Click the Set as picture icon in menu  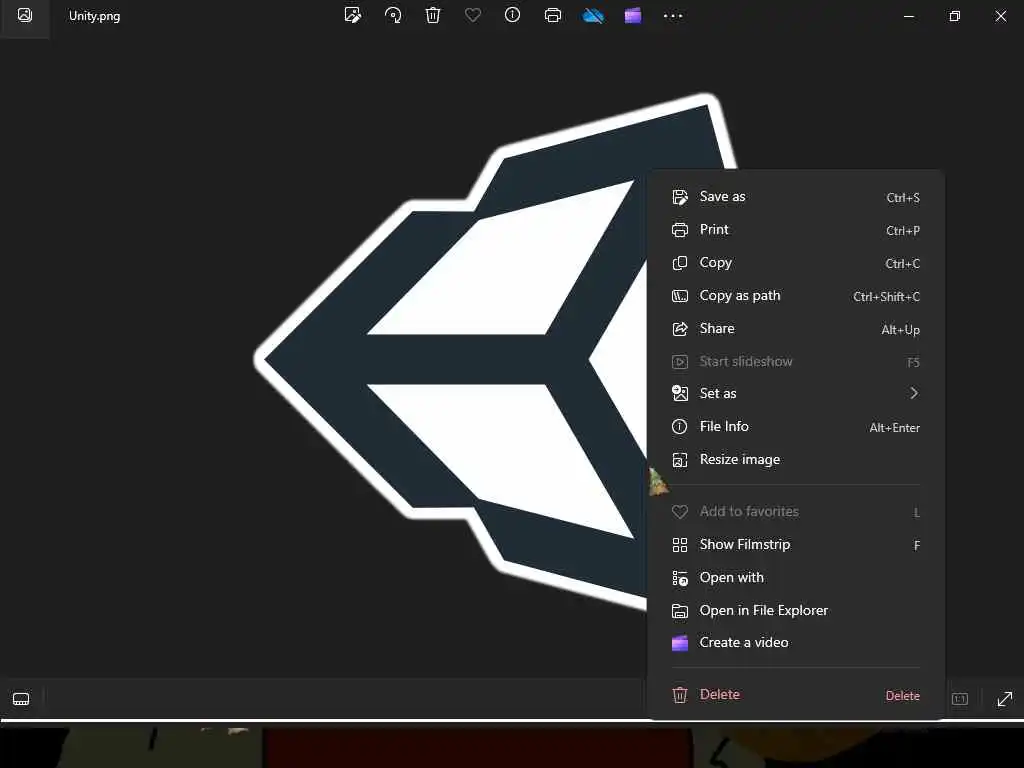(680, 393)
